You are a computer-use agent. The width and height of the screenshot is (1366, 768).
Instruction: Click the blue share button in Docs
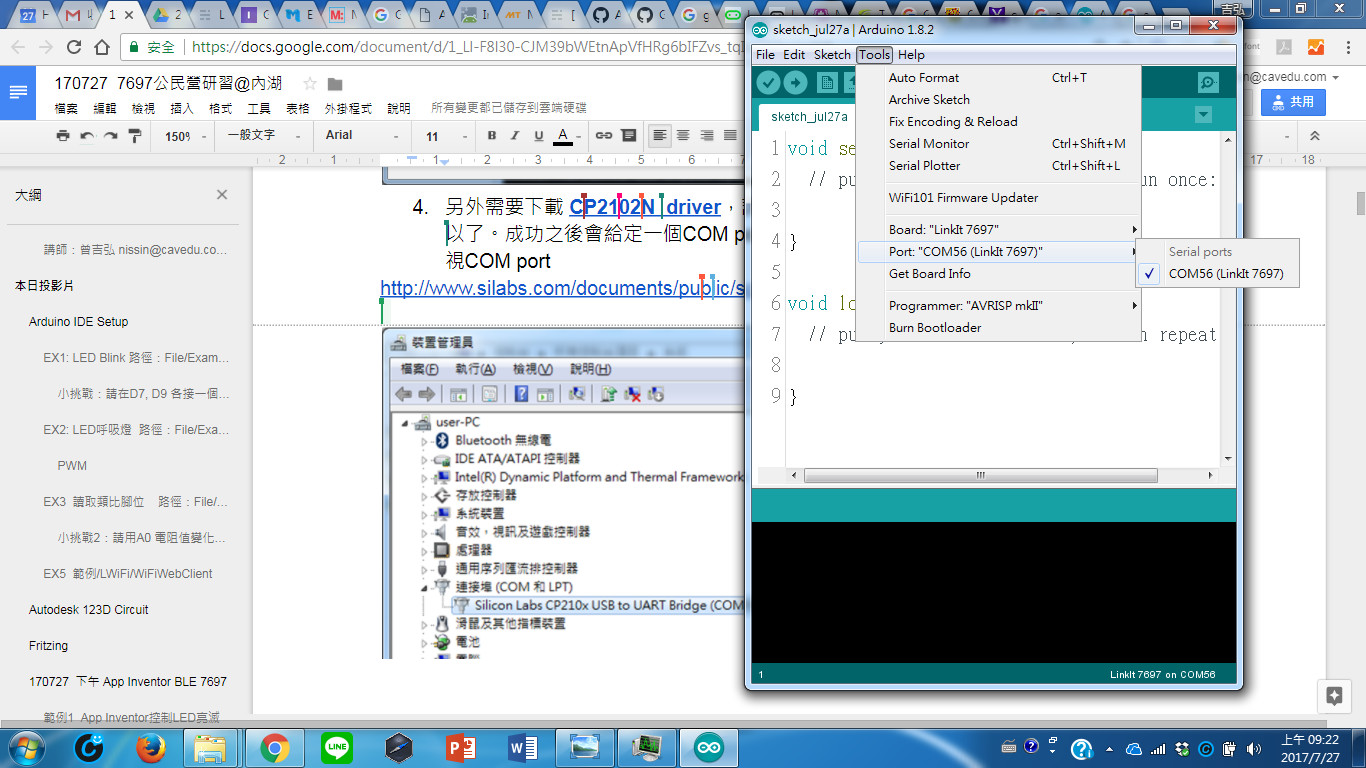(x=1293, y=101)
